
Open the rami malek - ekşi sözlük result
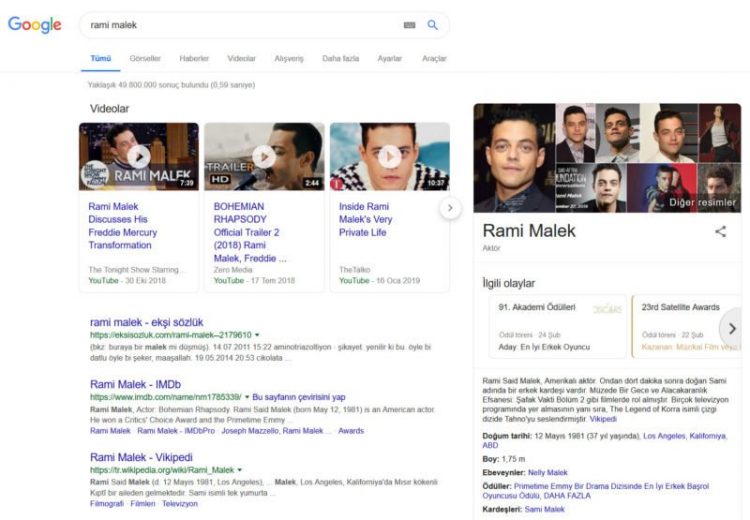(x=146, y=322)
